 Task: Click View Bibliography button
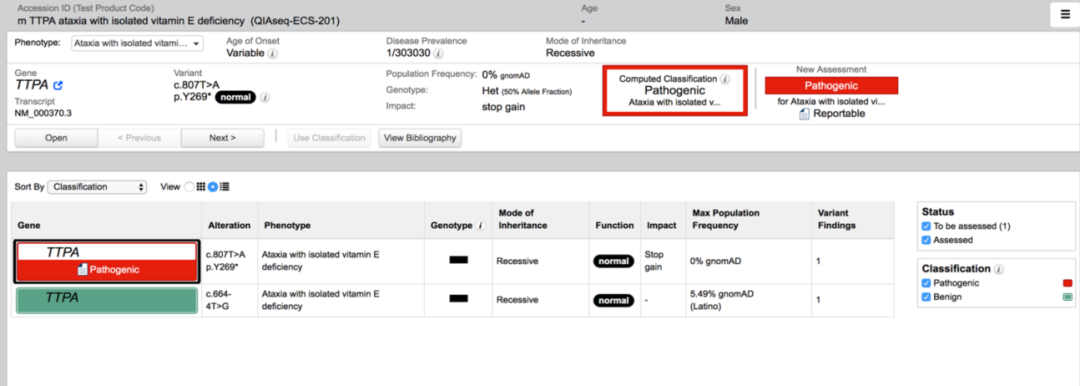point(420,138)
